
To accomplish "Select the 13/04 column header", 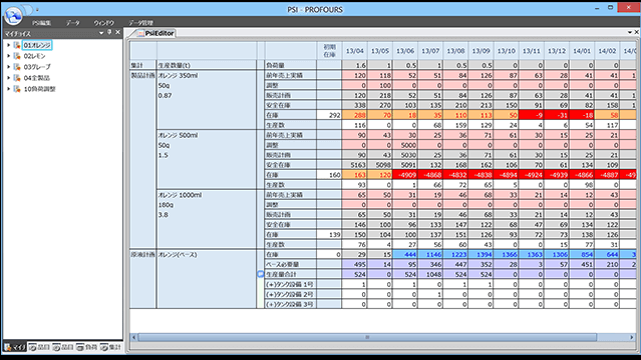I will click(x=354, y=51).
